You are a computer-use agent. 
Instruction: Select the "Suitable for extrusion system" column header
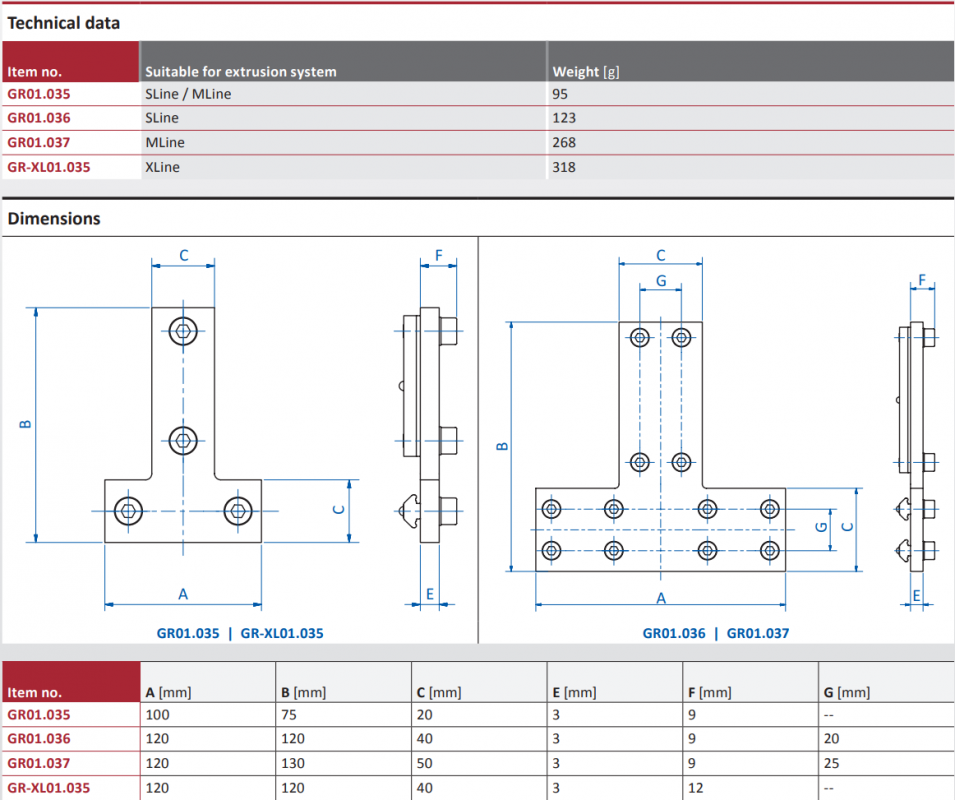tap(241, 72)
